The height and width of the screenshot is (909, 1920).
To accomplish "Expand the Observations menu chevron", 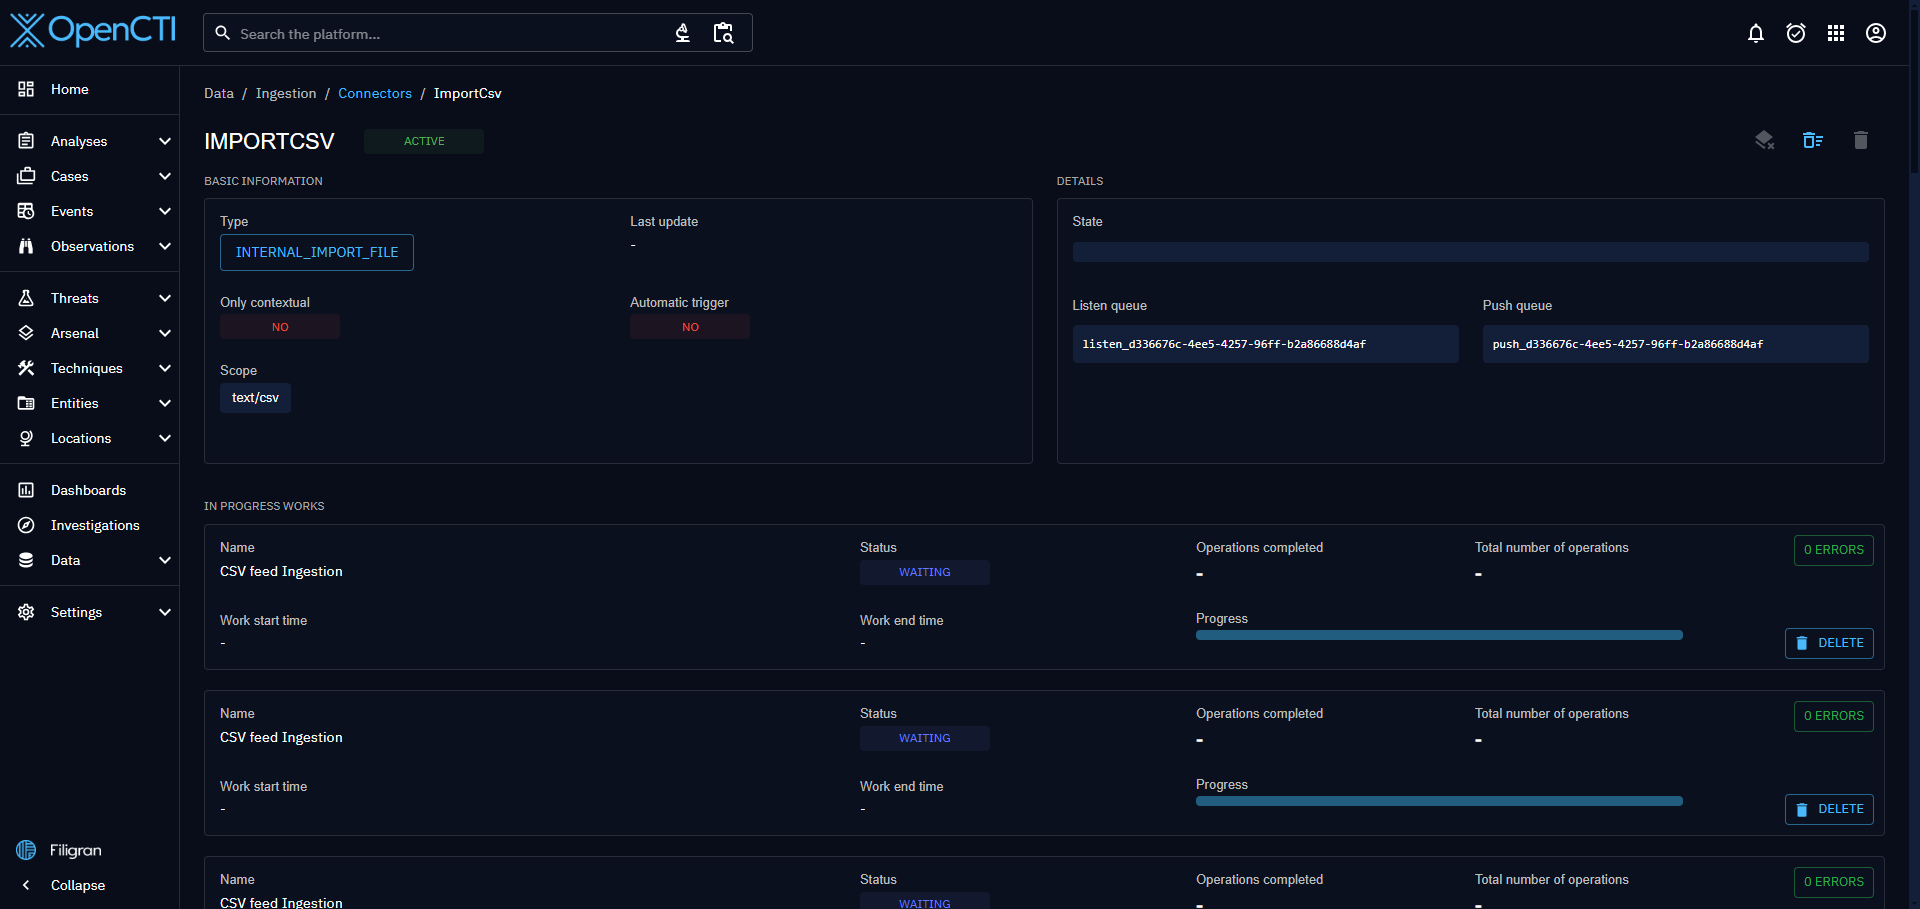I will click(165, 246).
